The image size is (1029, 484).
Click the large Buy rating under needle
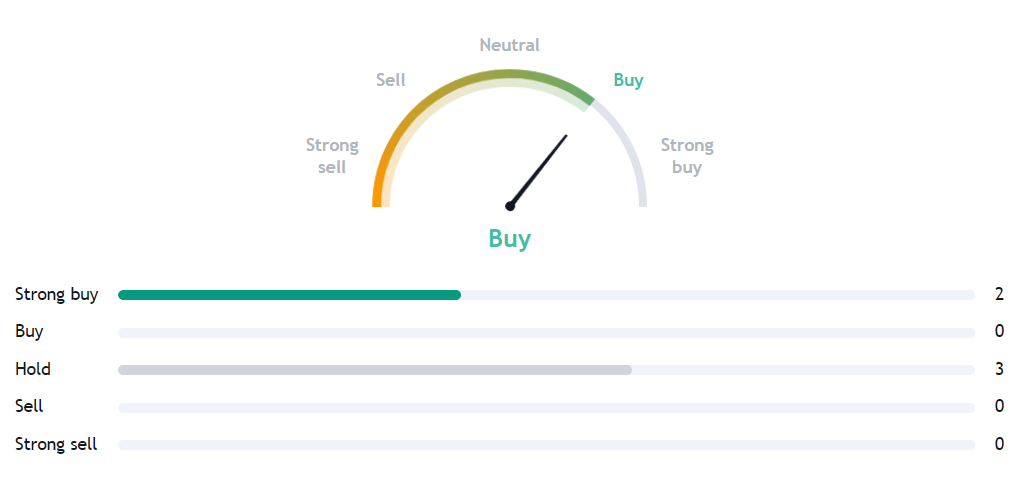pyautogui.click(x=510, y=239)
